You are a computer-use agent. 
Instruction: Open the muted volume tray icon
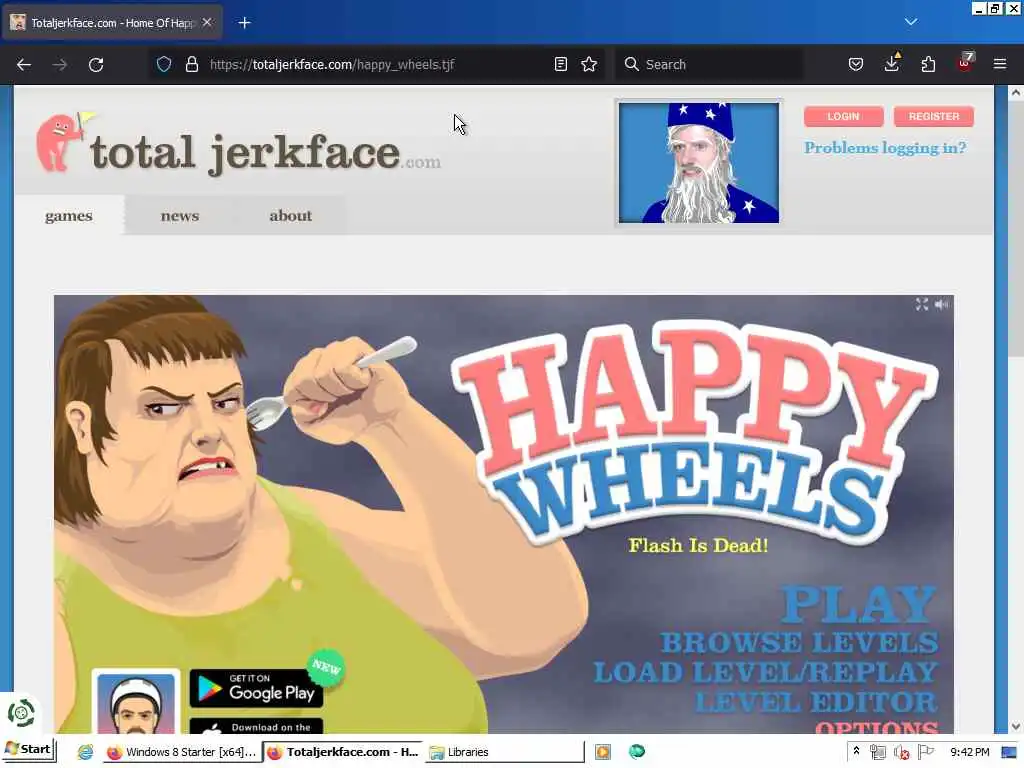(901, 752)
